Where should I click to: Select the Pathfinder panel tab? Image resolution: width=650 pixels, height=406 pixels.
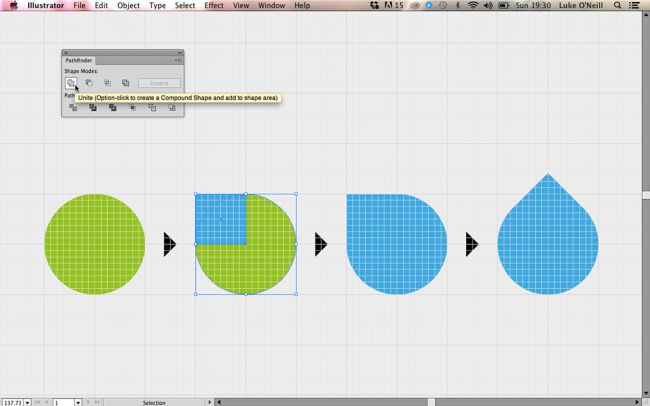click(x=79, y=61)
